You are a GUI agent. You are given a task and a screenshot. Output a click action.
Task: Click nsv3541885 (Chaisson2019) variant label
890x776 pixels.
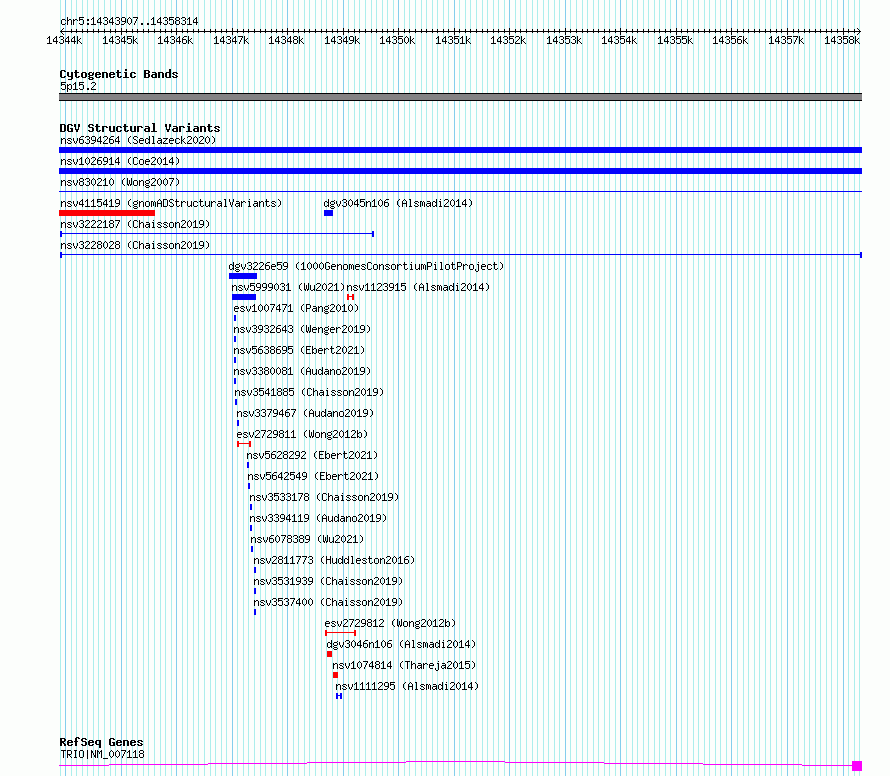[309, 392]
